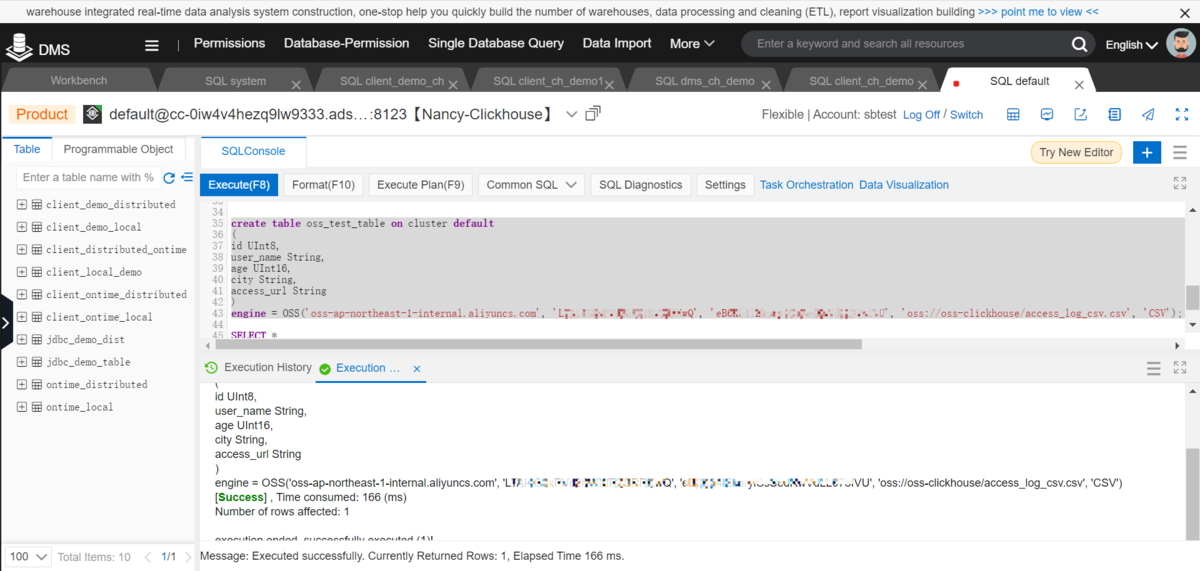Screen dimensions: 1200x571
Task: Open the editor Settings button
Action: click(x=725, y=185)
